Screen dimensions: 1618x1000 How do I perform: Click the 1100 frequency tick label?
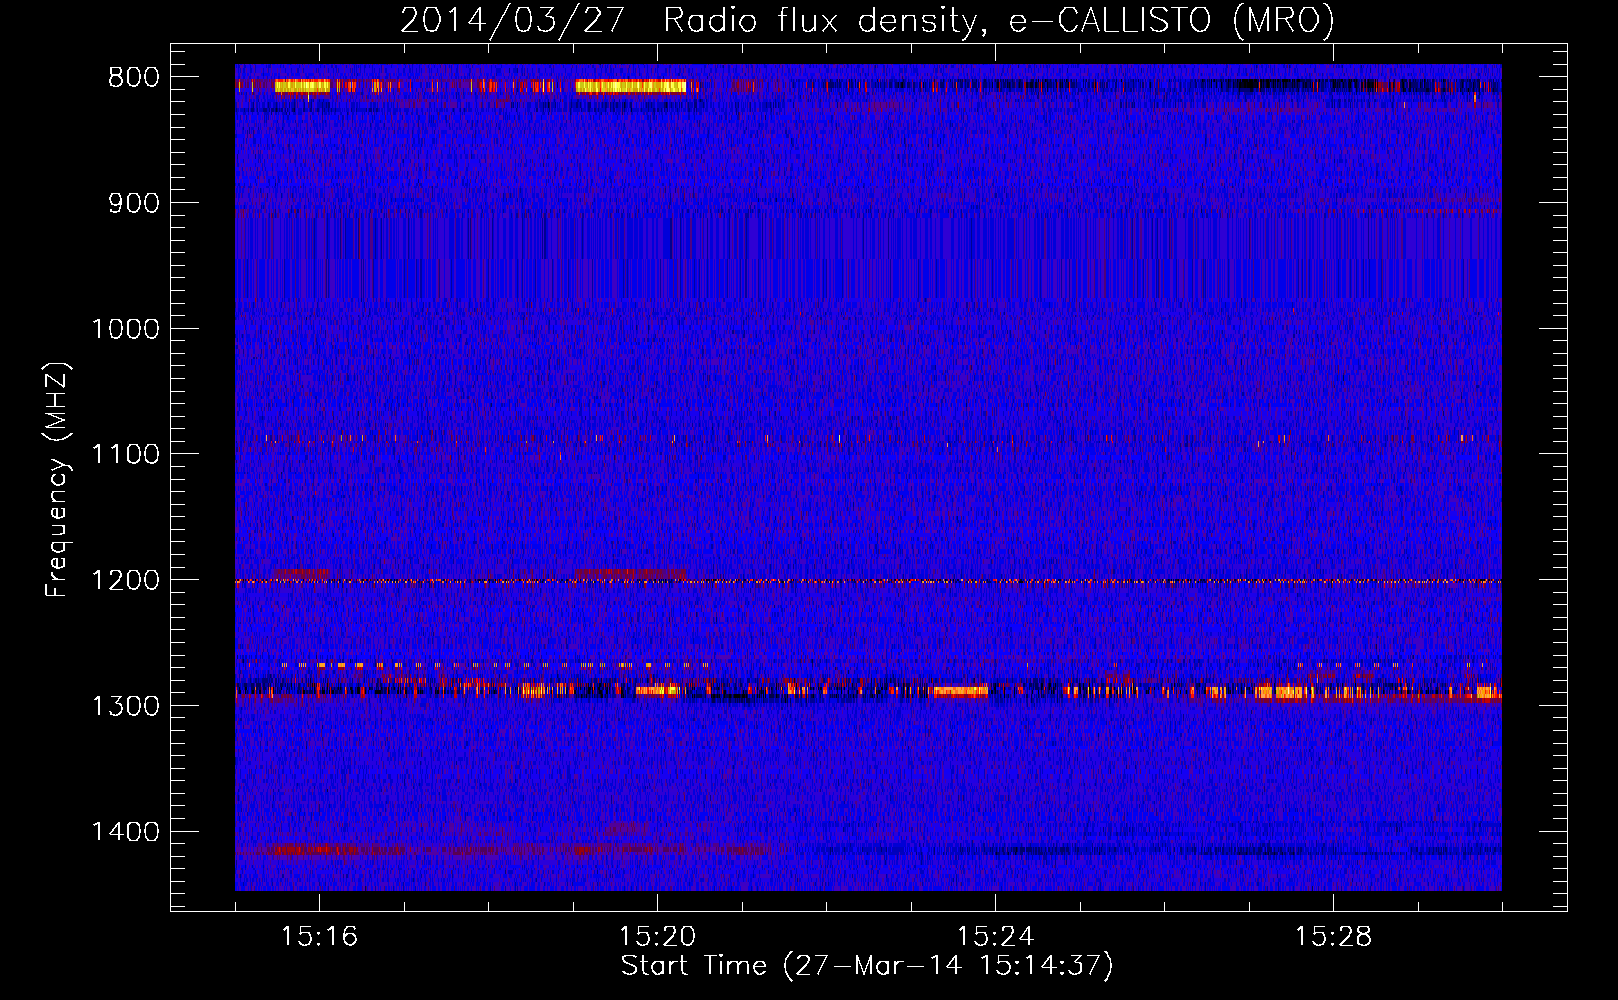coord(125,455)
